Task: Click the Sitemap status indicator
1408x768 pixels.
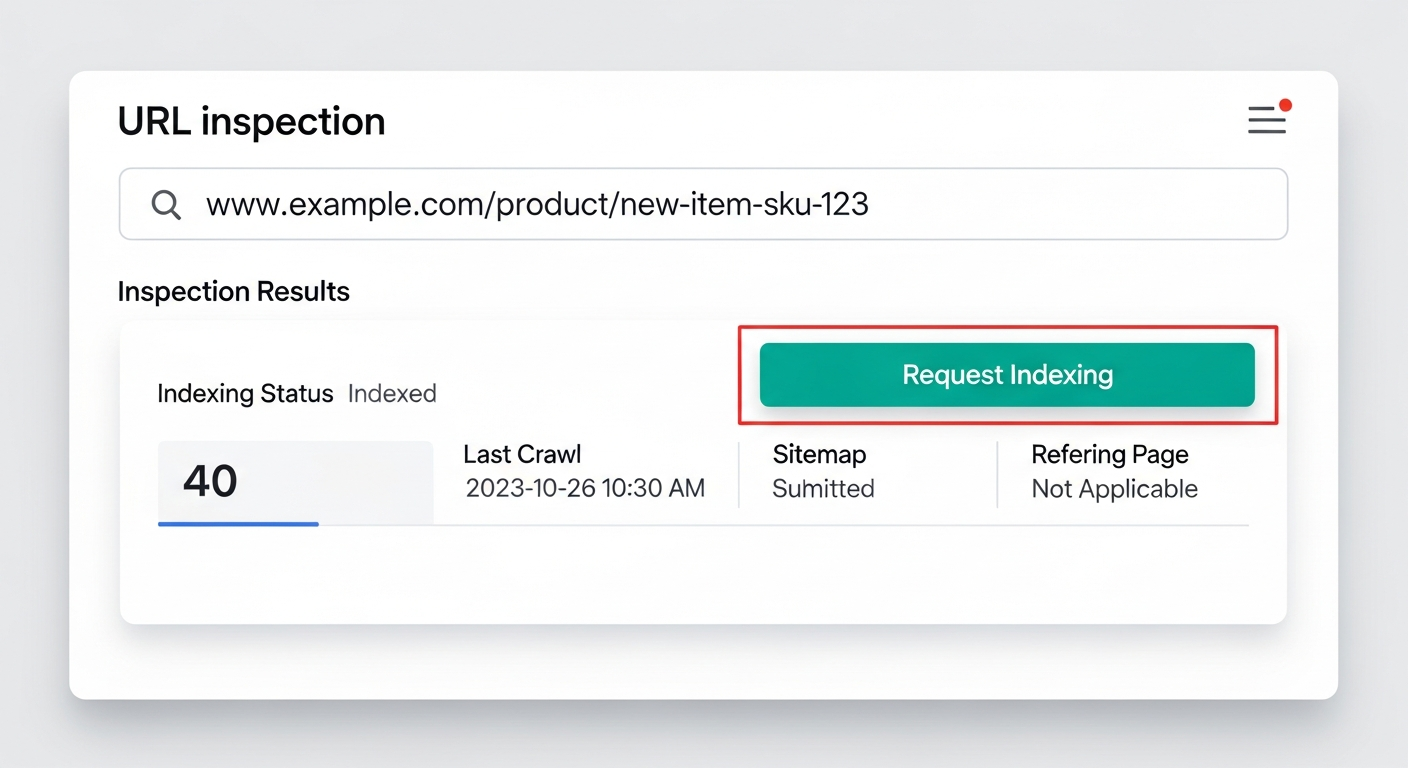Action: tap(823, 488)
